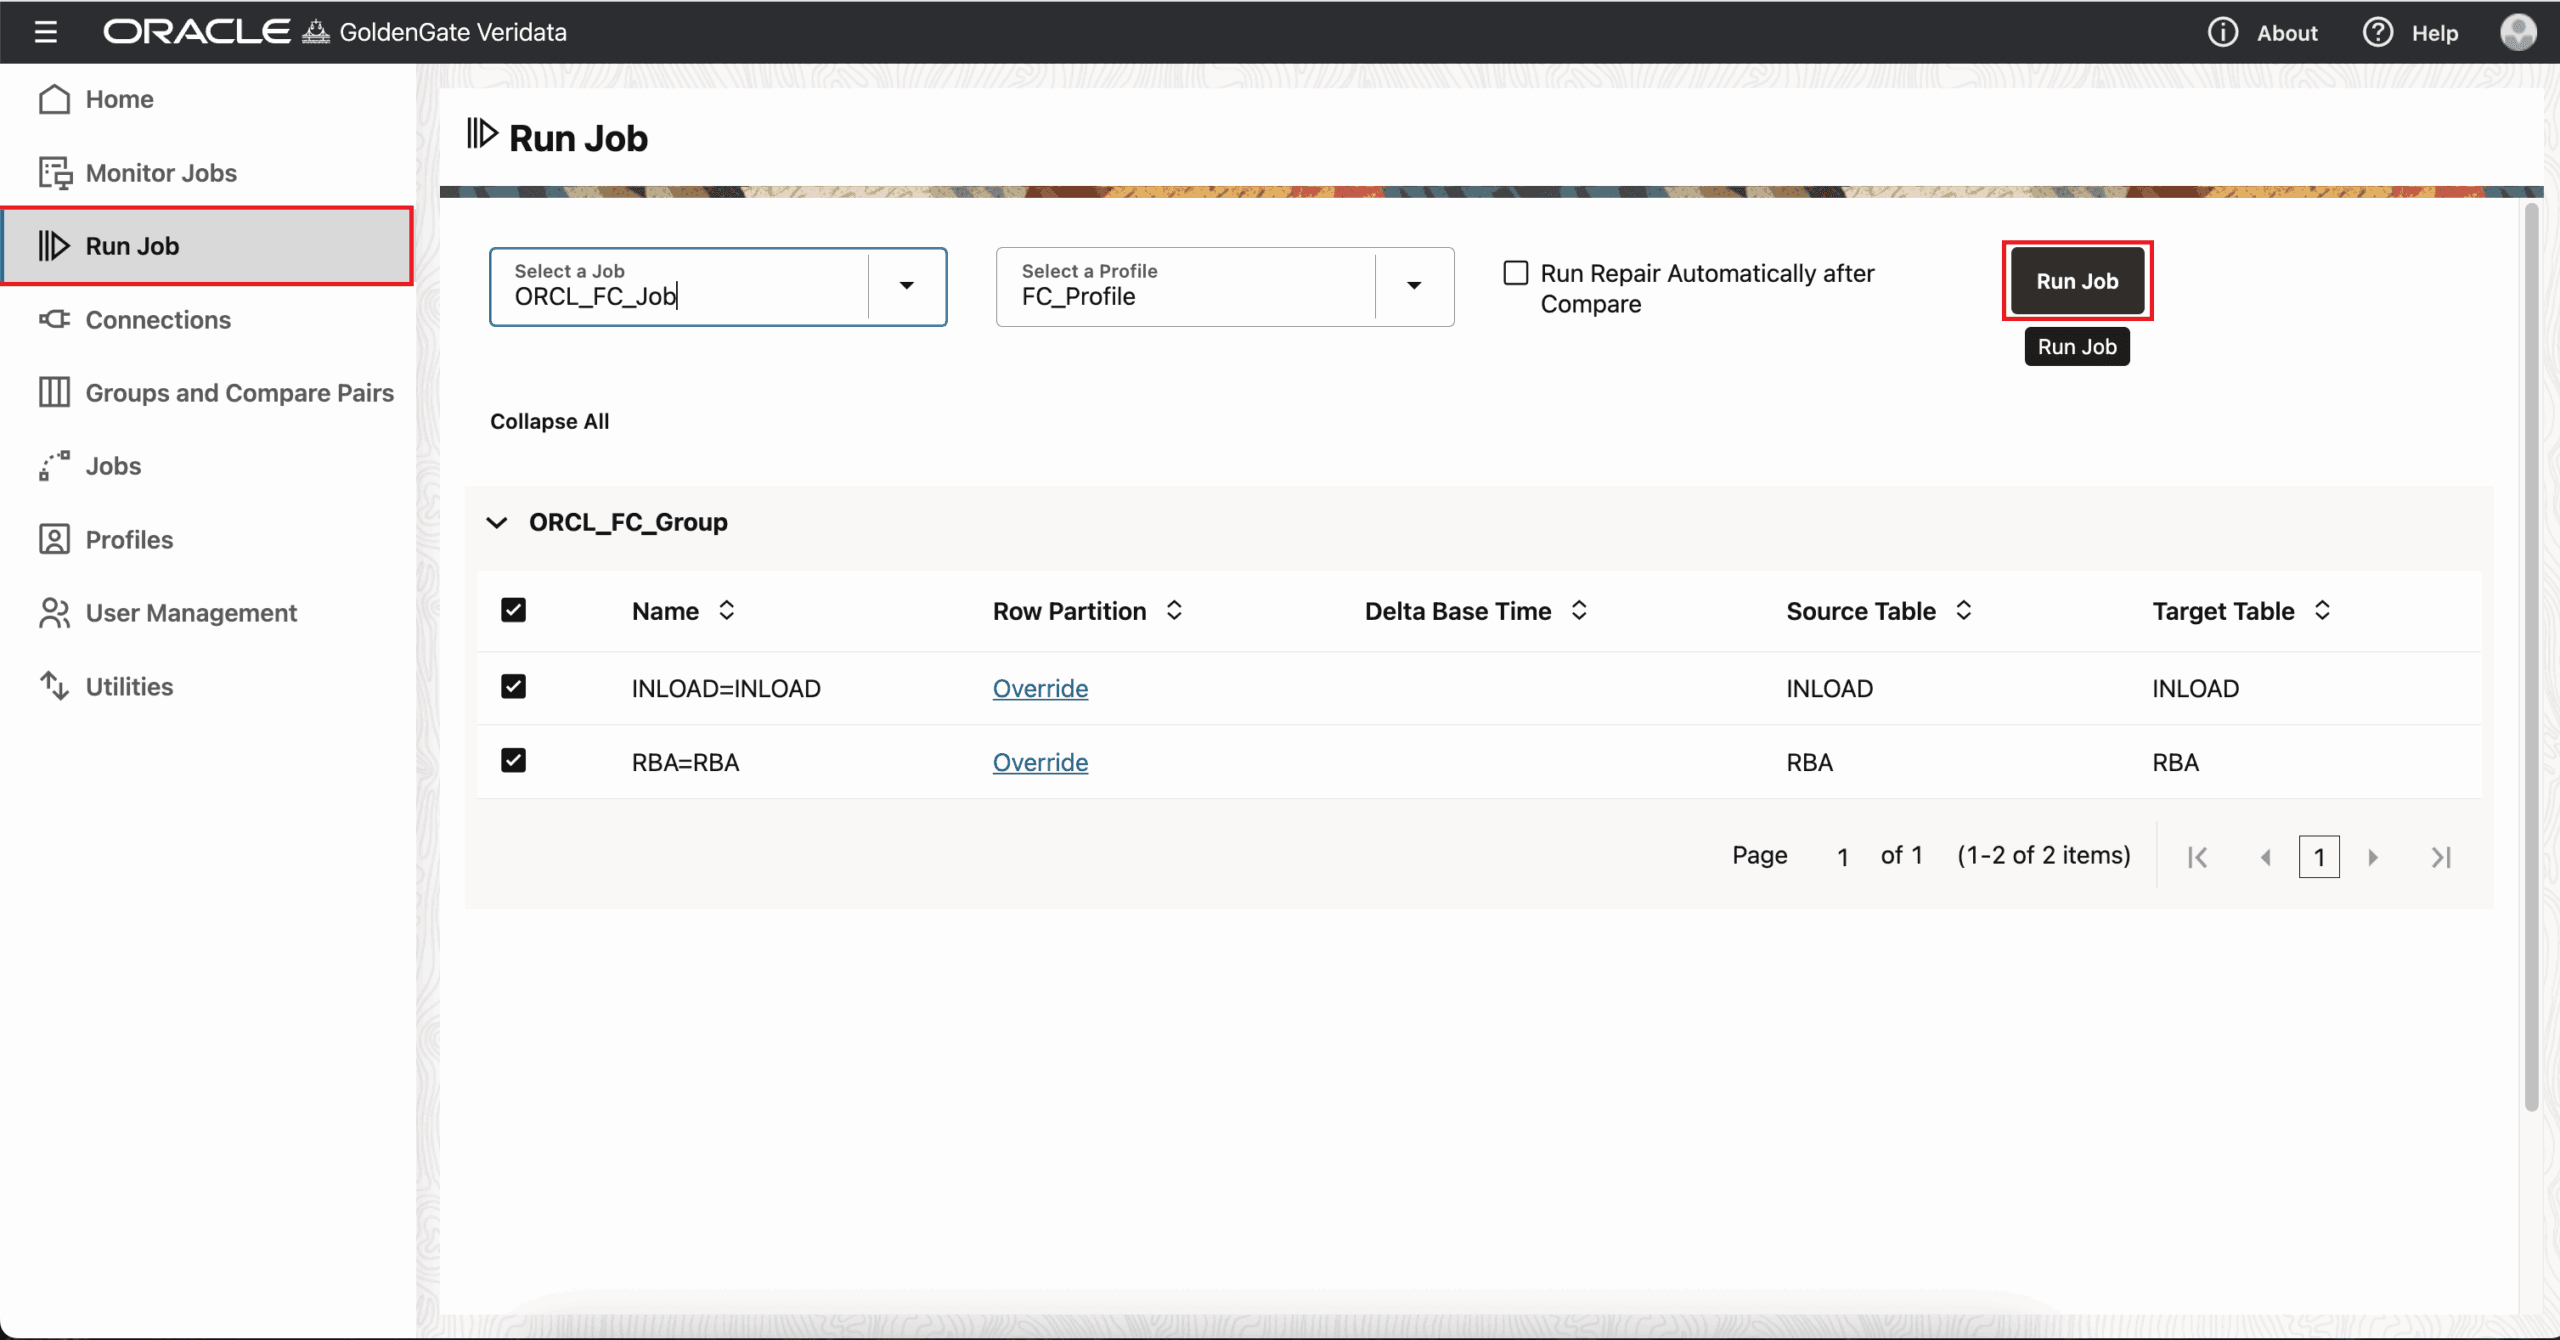The image size is (2560, 1340).
Task: Open Connections in the sidebar
Action: (208, 319)
